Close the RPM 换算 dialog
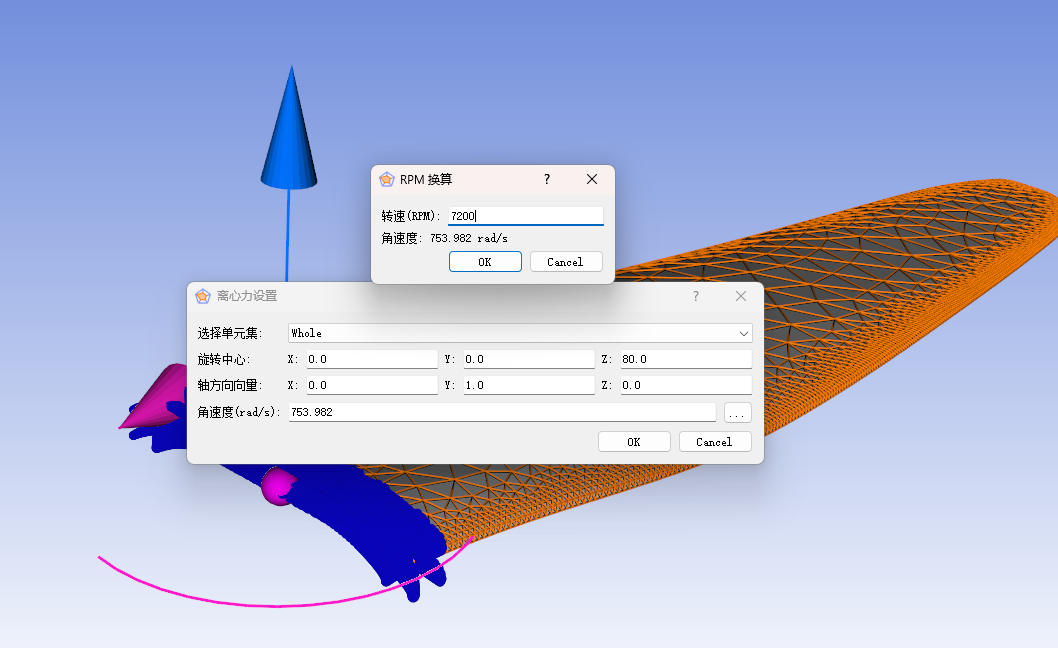 tap(592, 179)
